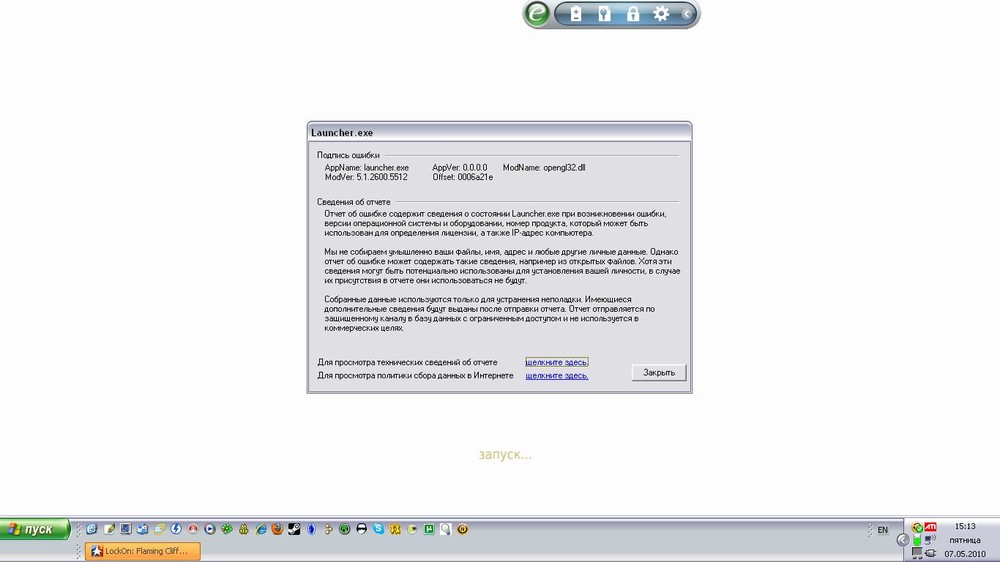
Task: Click power plug tray icon
Action: 930,553
